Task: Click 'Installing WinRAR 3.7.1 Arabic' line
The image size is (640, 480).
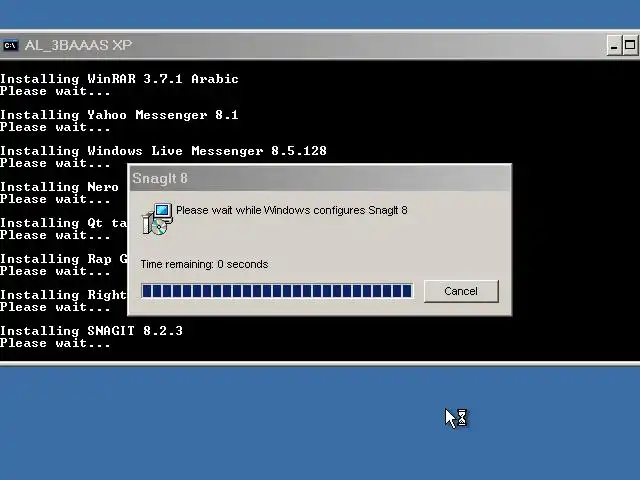Action: coord(119,79)
